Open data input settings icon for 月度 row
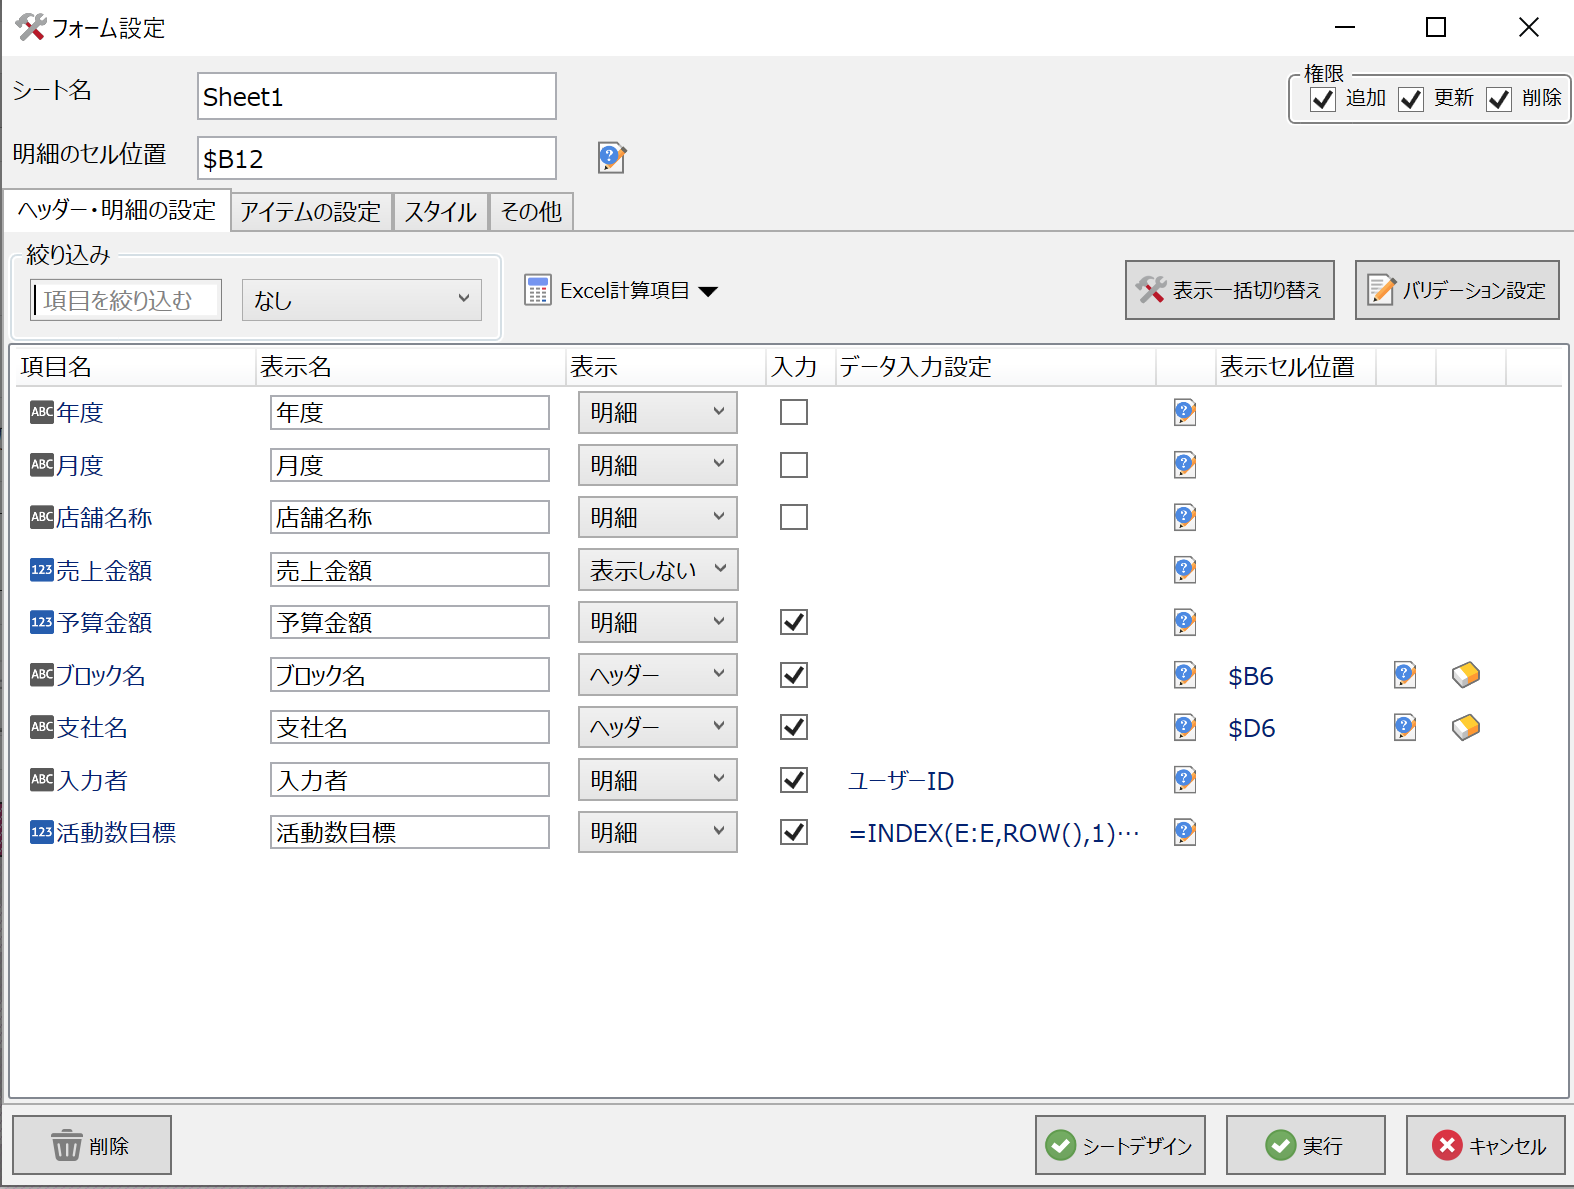1574x1189 pixels. point(1185,465)
